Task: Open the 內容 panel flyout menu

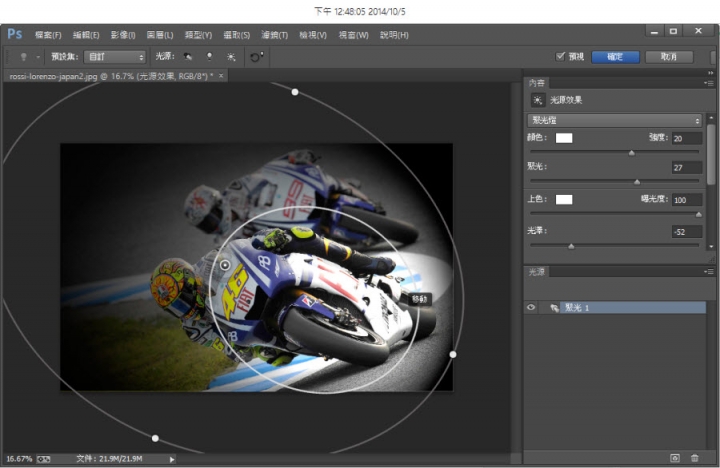Action: point(709,83)
